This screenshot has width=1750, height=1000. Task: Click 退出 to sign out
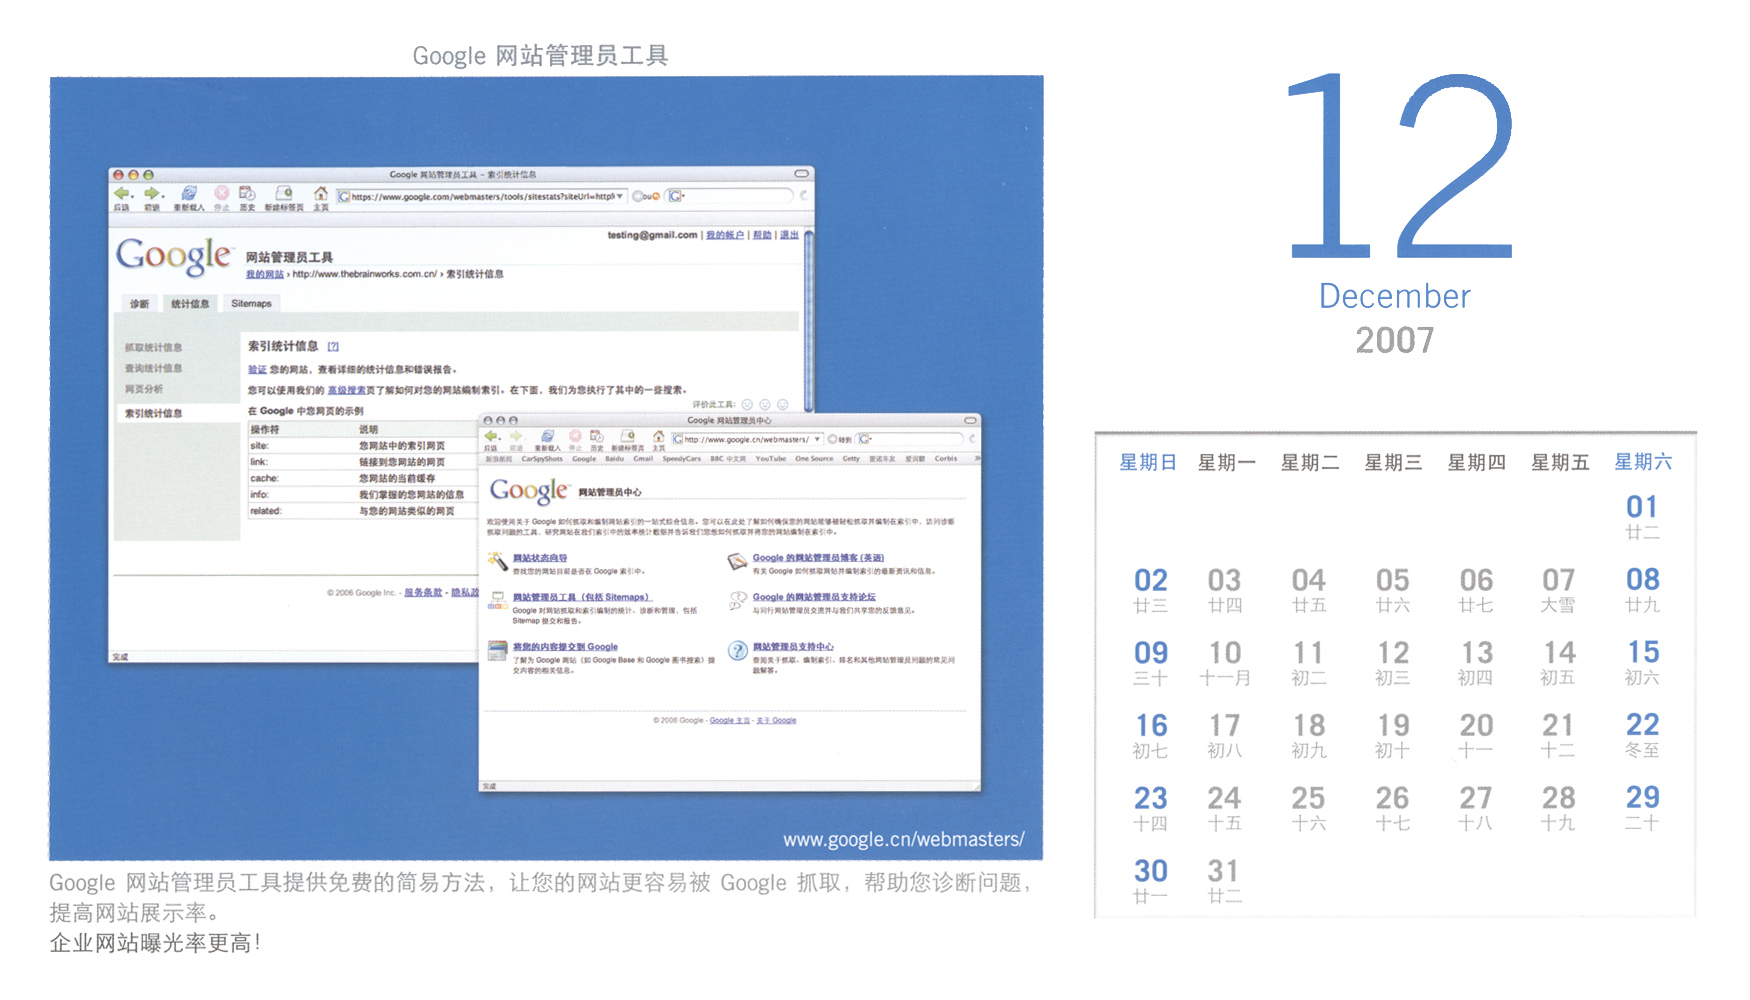pos(789,235)
